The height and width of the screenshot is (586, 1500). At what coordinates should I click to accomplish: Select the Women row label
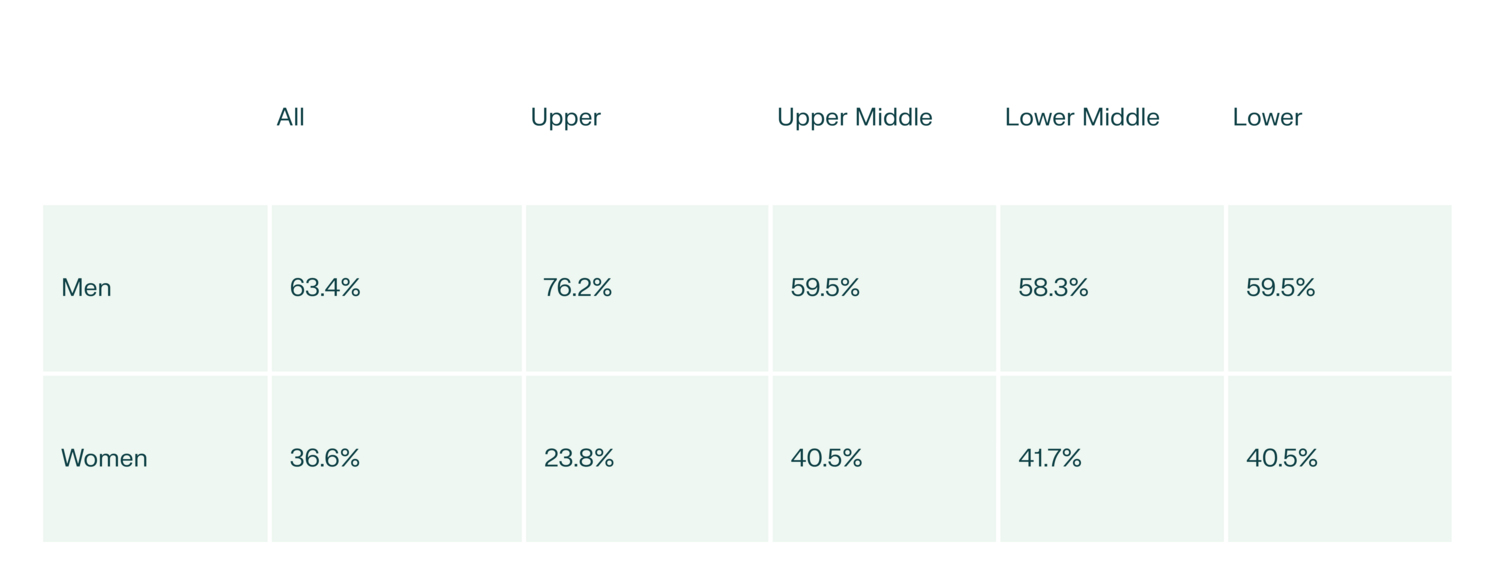pos(104,458)
